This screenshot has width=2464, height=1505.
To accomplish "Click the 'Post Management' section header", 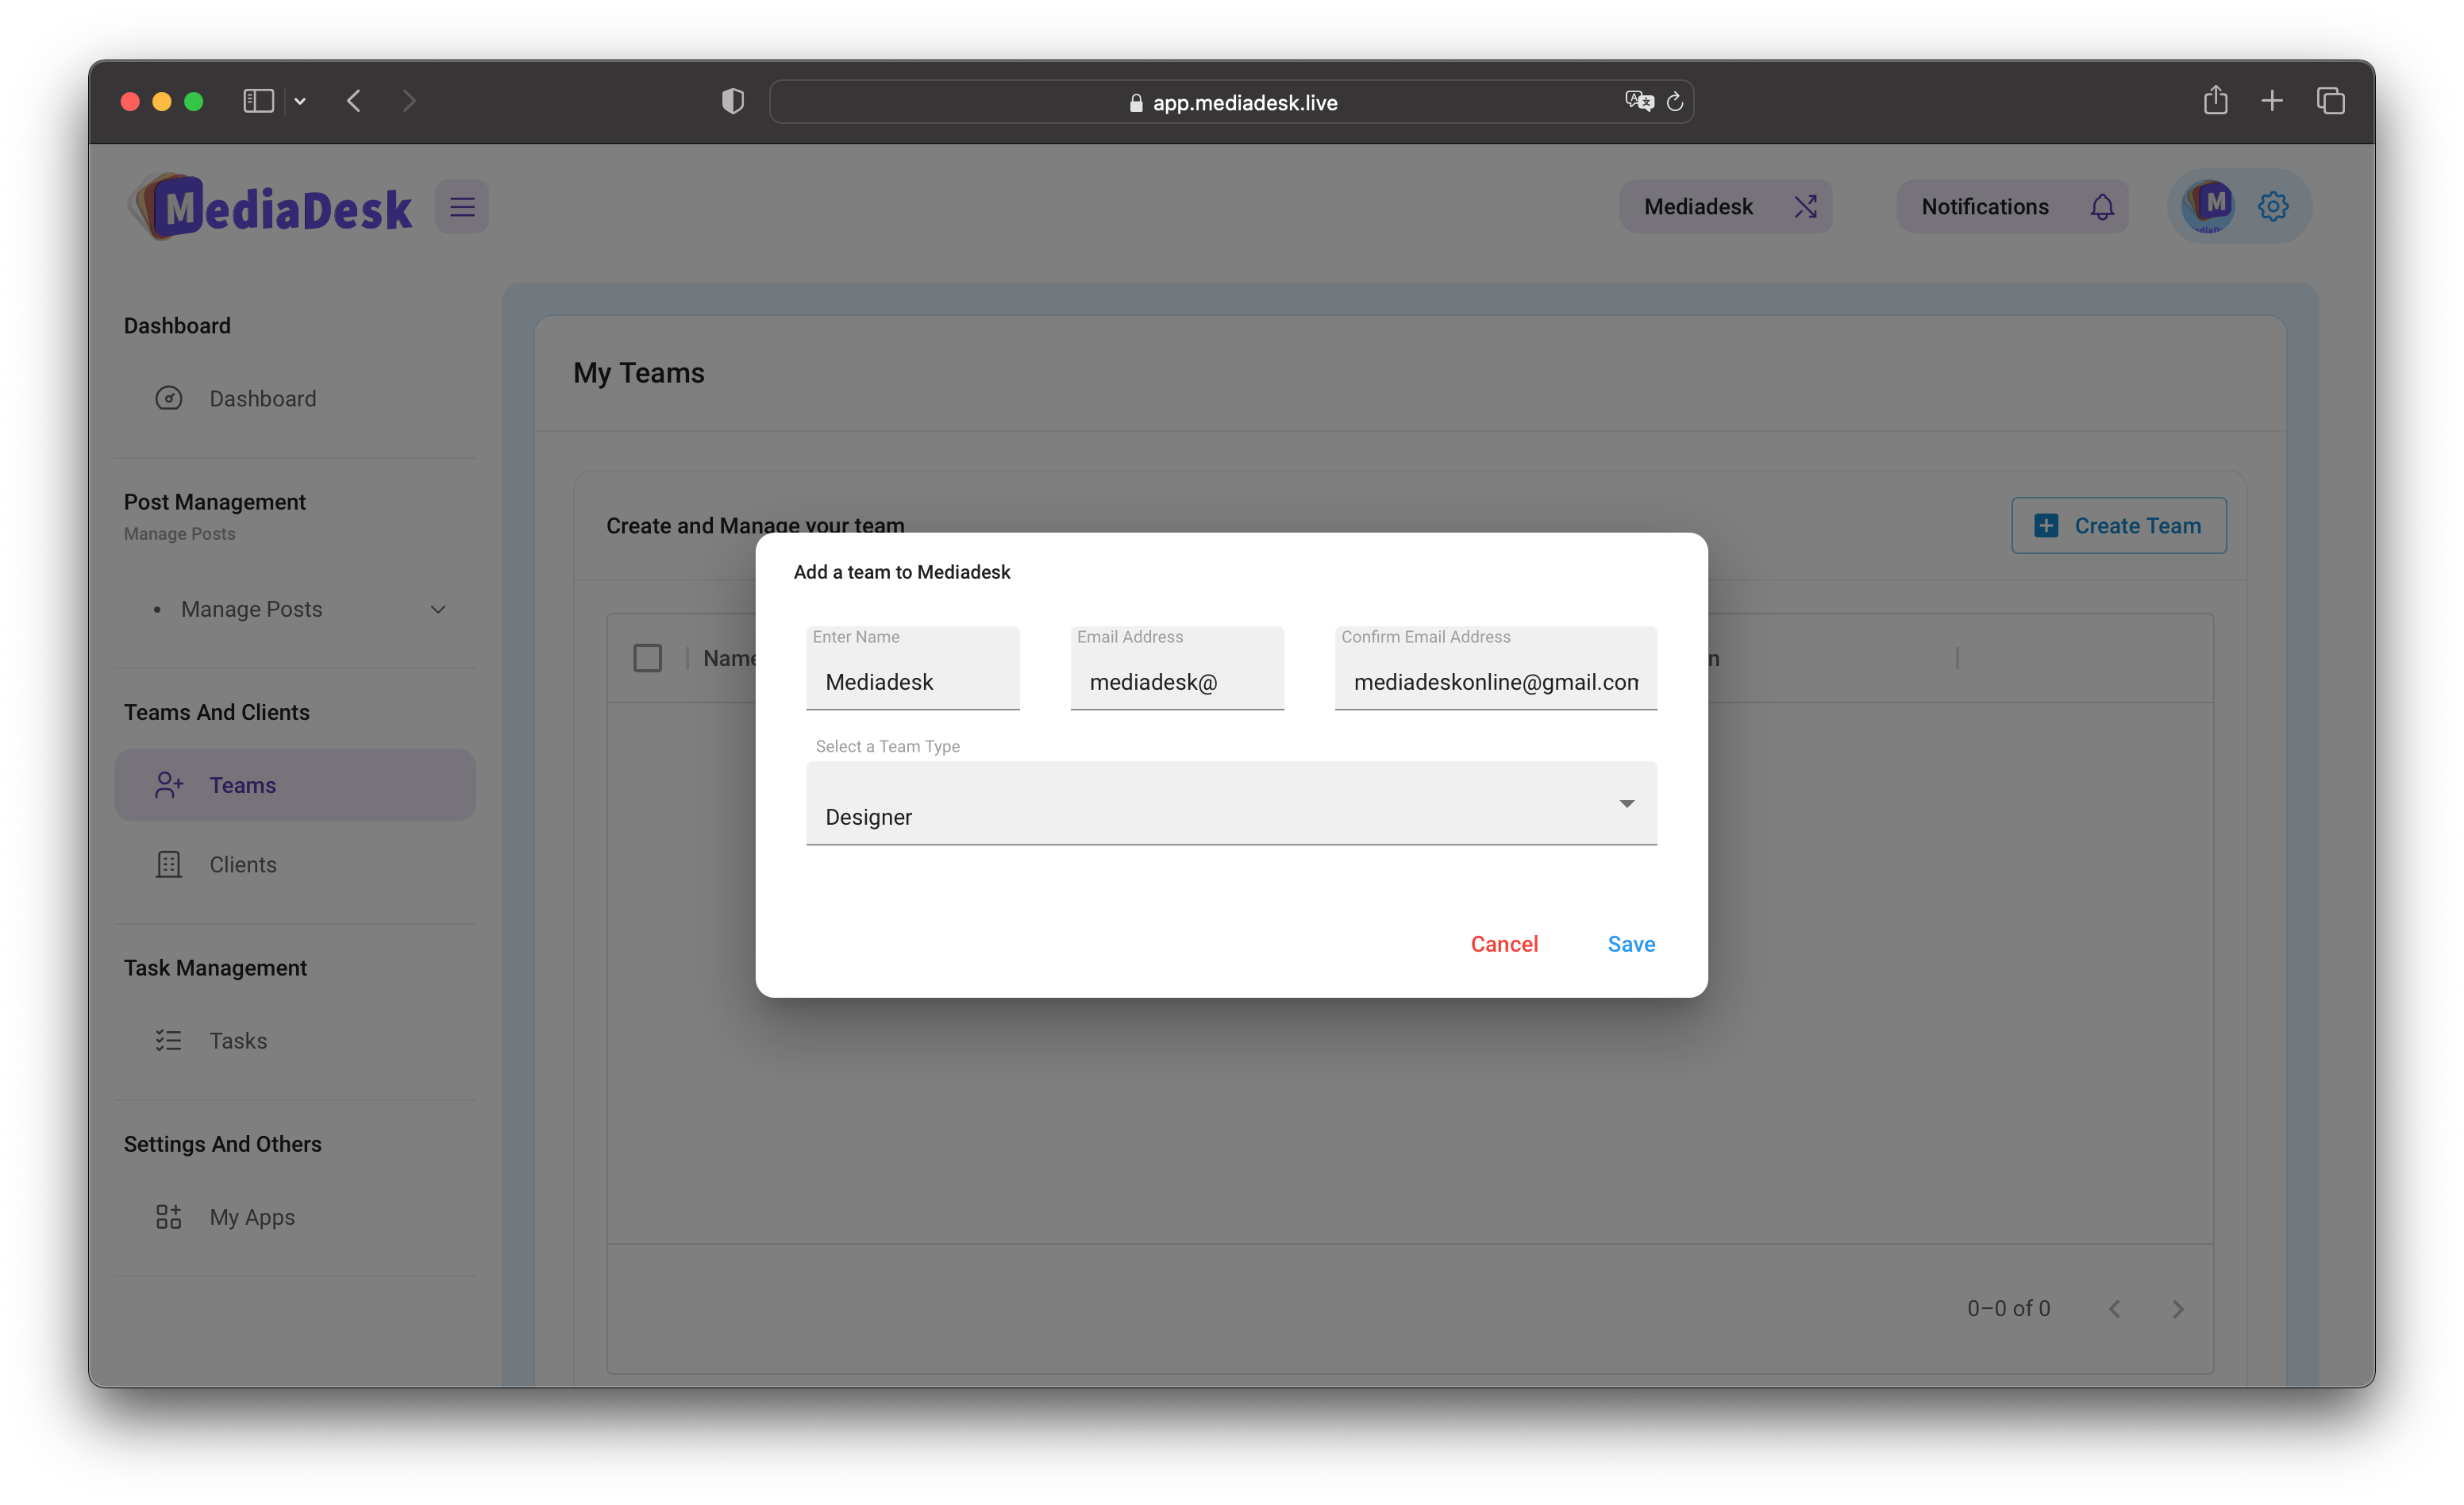I will (x=215, y=502).
